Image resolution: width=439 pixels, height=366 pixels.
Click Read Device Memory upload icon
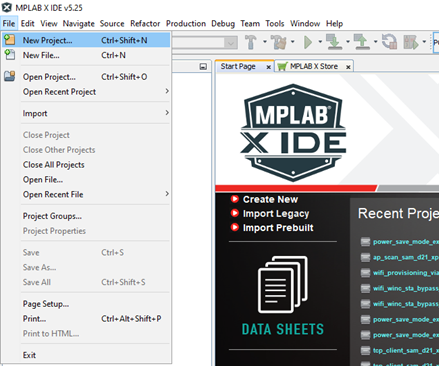[x=362, y=42]
